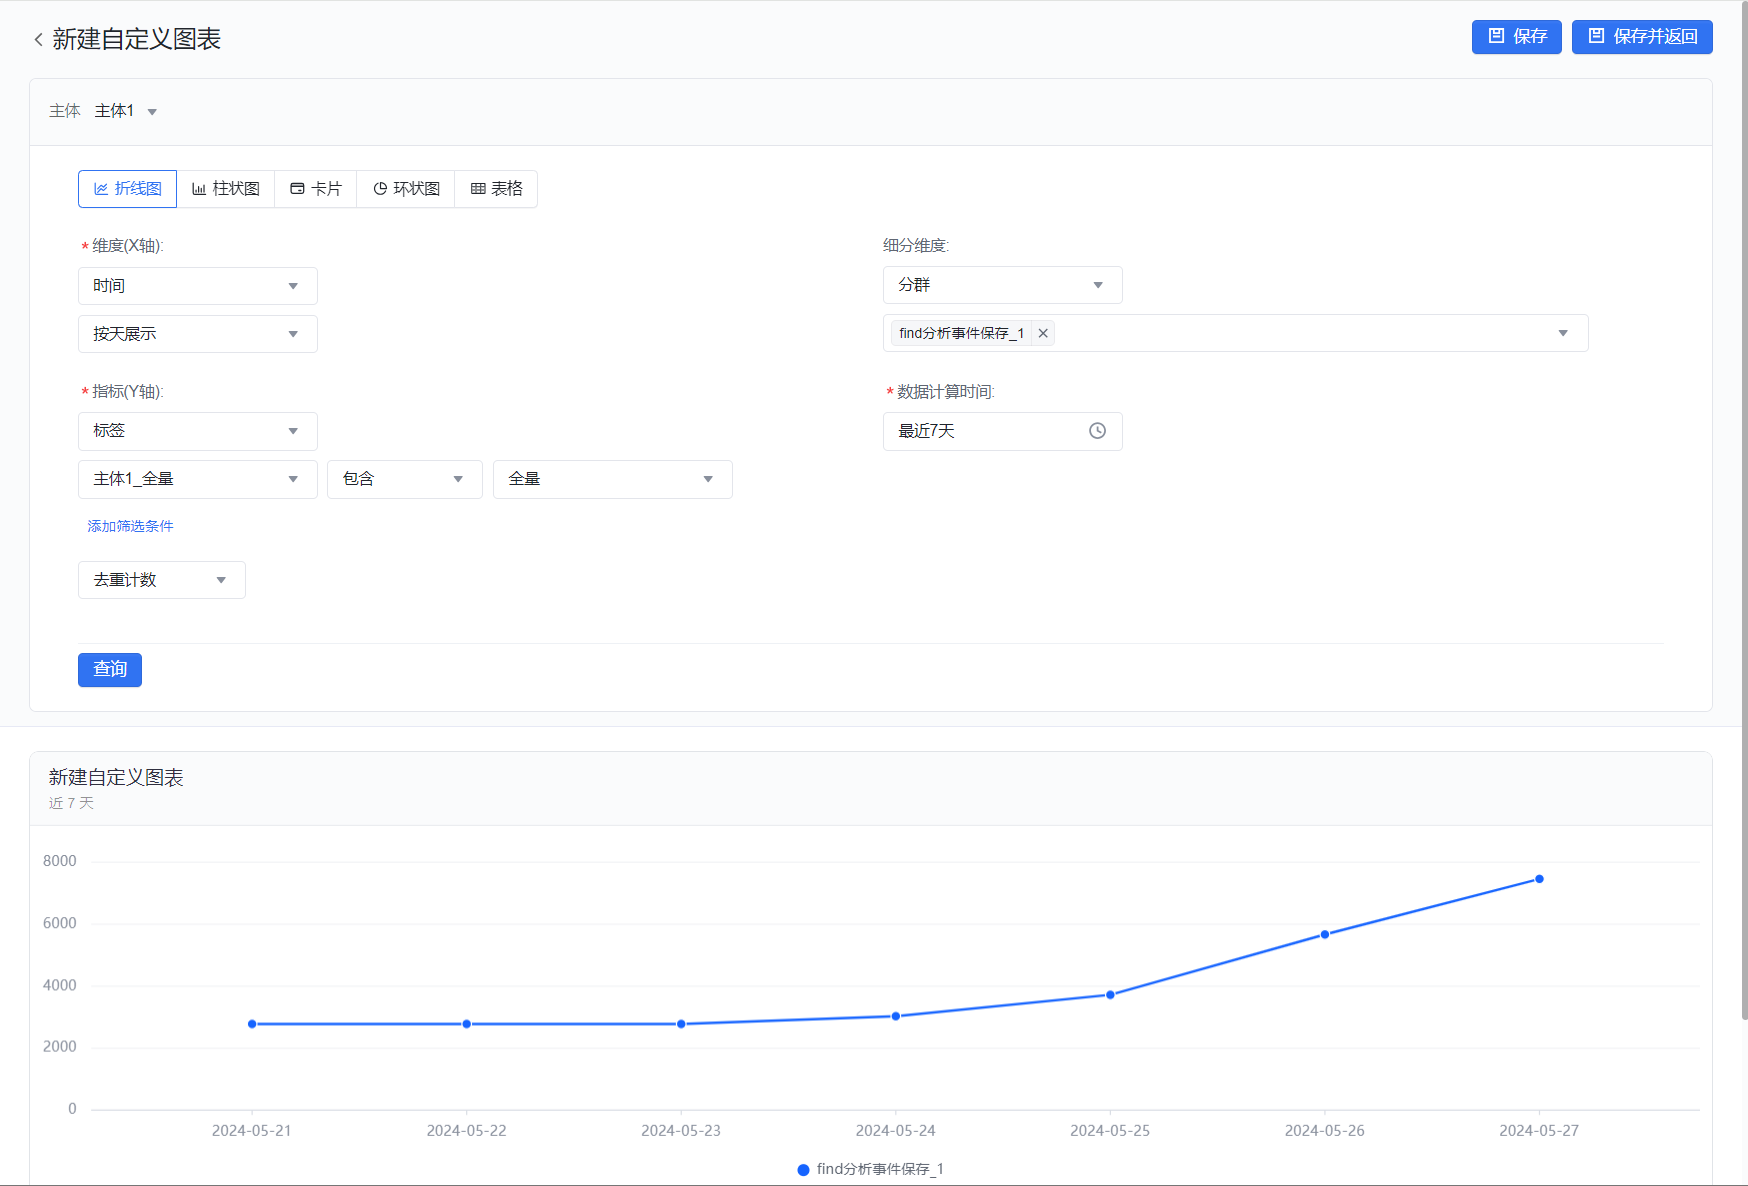The height and width of the screenshot is (1186, 1748).
Task: Click the clock icon in date field
Action: 1097,431
